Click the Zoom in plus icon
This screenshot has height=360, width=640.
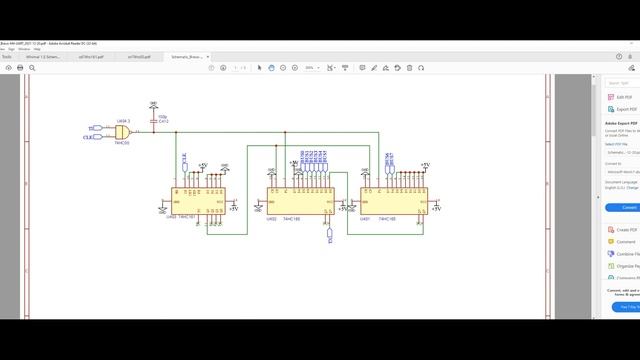(x=295, y=68)
